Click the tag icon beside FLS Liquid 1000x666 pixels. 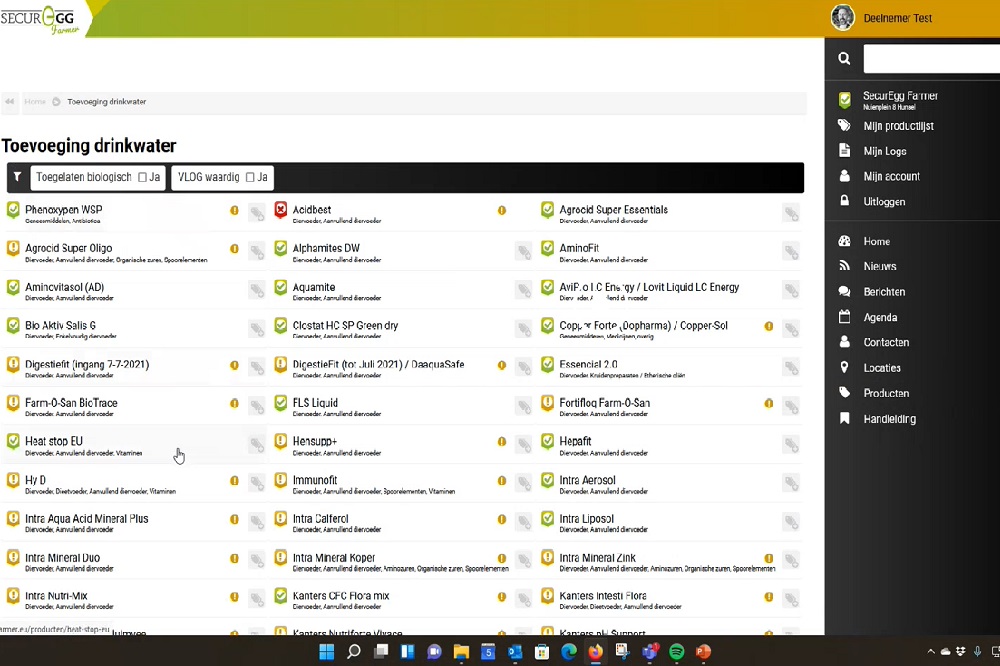tap(524, 406)
